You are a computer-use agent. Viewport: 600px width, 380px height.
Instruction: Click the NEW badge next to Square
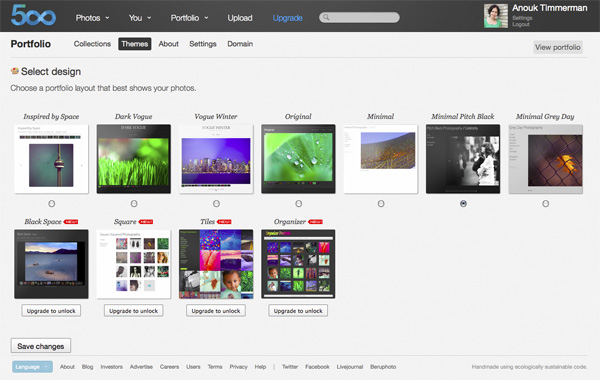[146, 222]
